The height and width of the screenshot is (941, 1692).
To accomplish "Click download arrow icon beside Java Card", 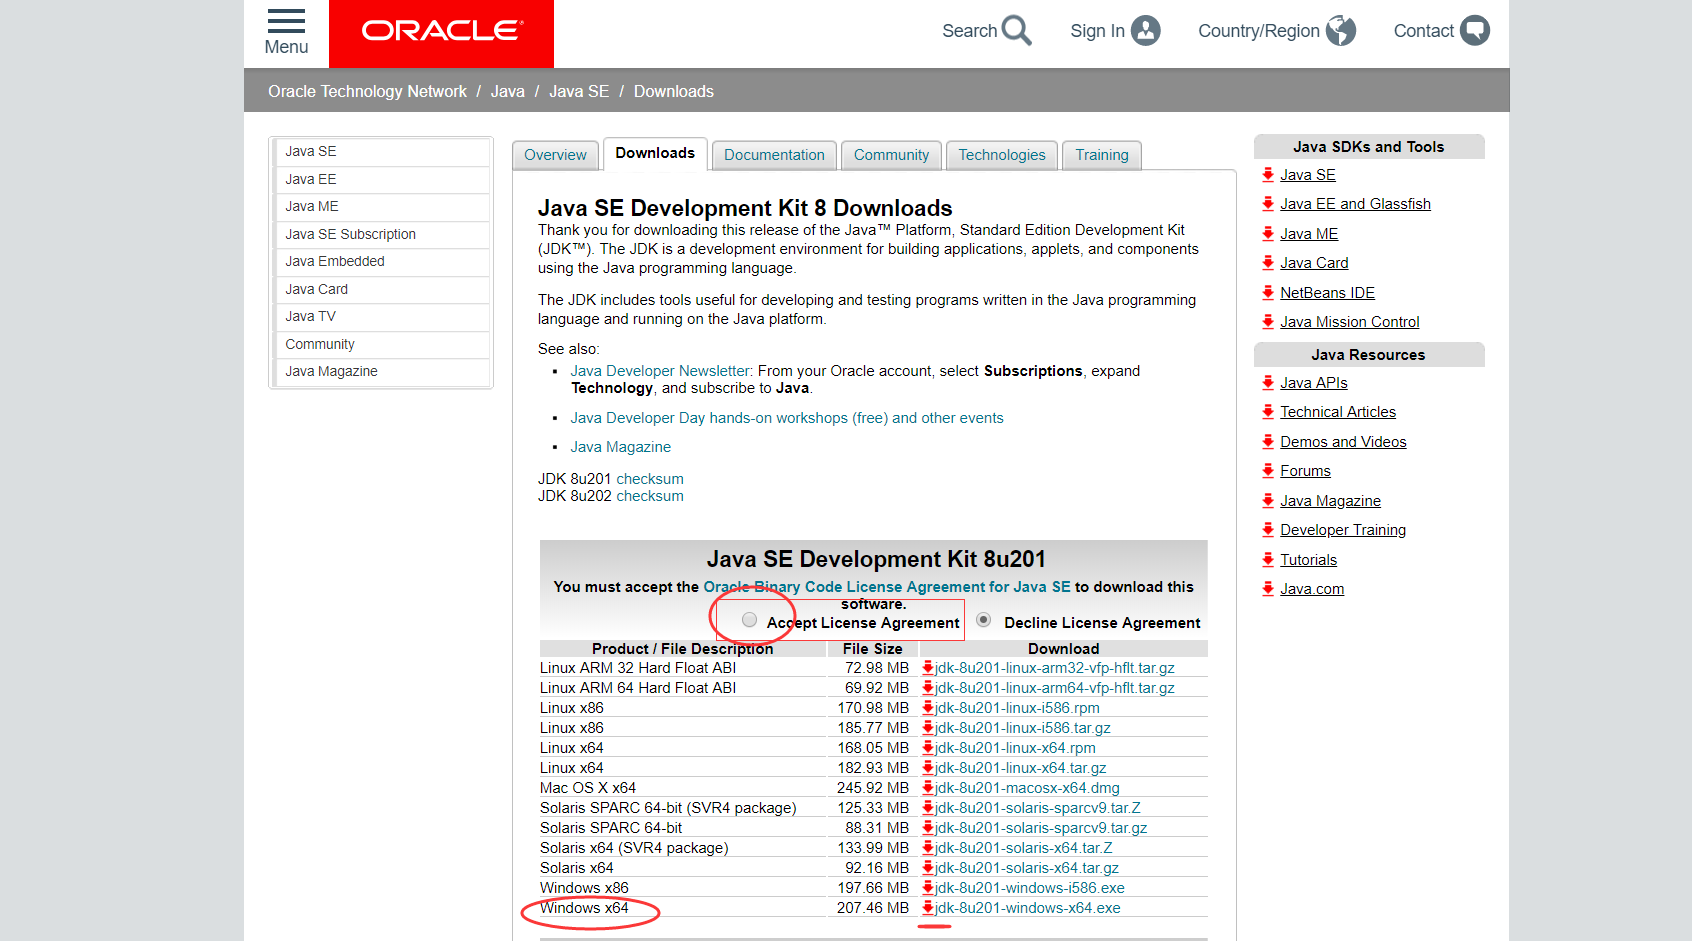I will [x=1268, y=262].
